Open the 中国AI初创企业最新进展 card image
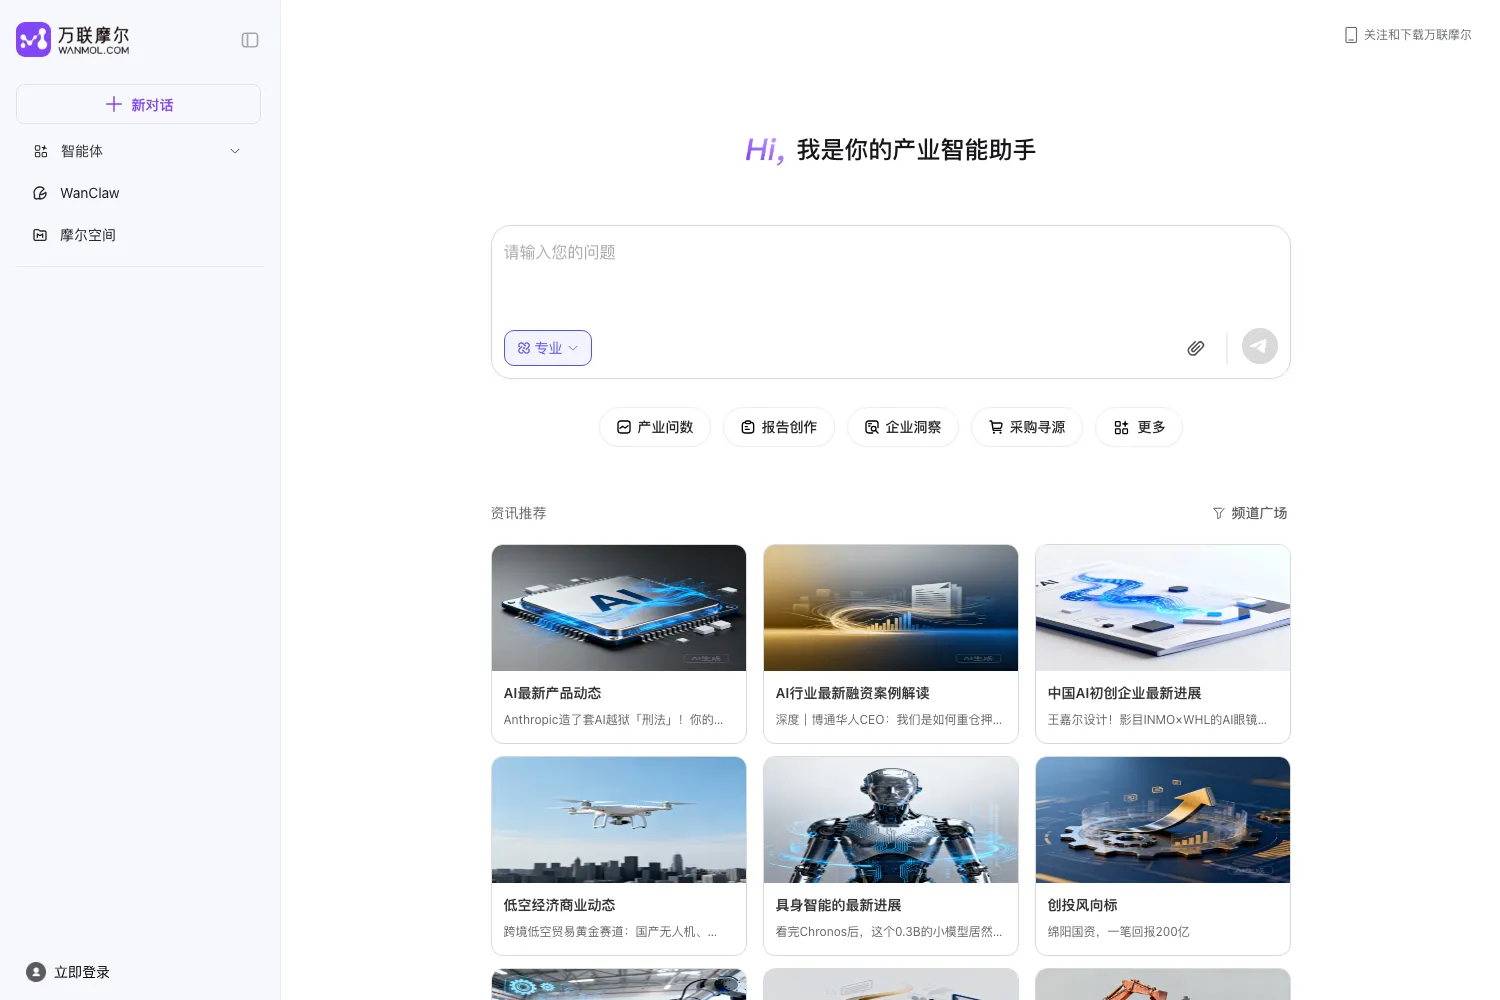This screenshot has height=1000, width=1500. [x=1163, y=608]
